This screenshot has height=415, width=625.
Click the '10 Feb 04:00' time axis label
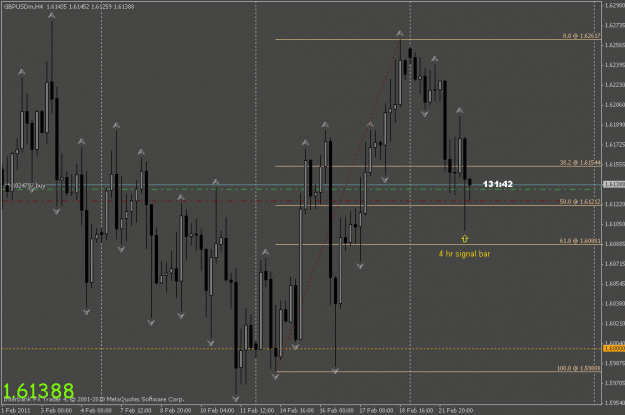217,410
